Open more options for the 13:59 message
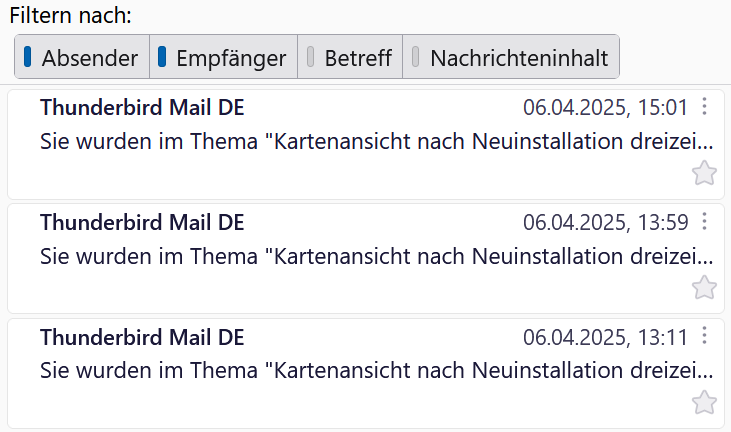Viewport: 731px width, 432px height. click(705, 222)
